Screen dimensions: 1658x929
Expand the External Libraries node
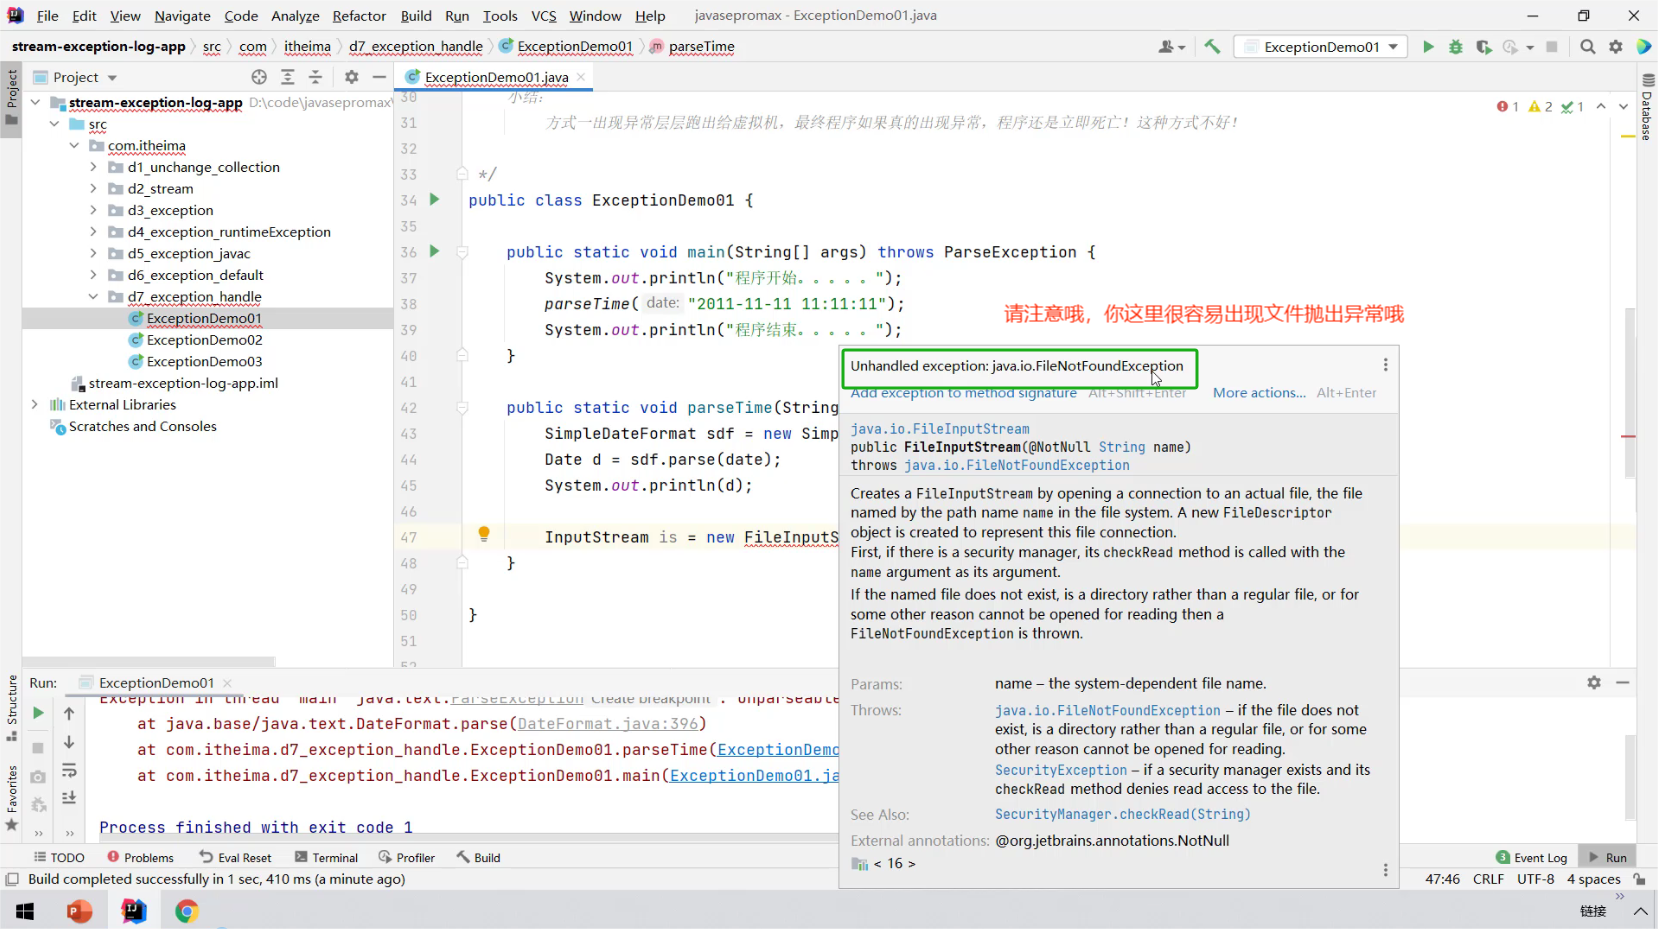click(35, 405)
